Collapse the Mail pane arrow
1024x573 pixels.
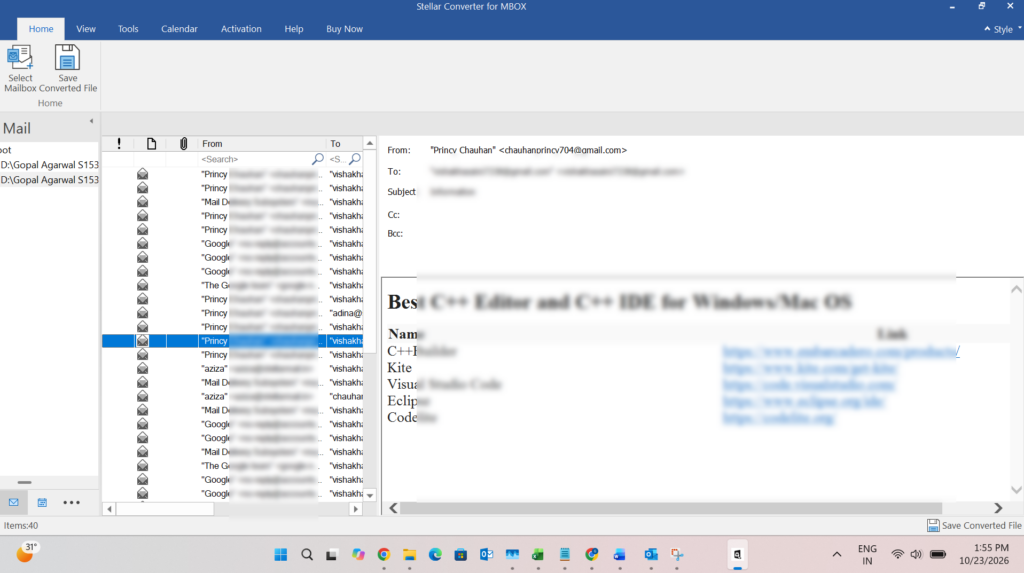click(91, 121)
